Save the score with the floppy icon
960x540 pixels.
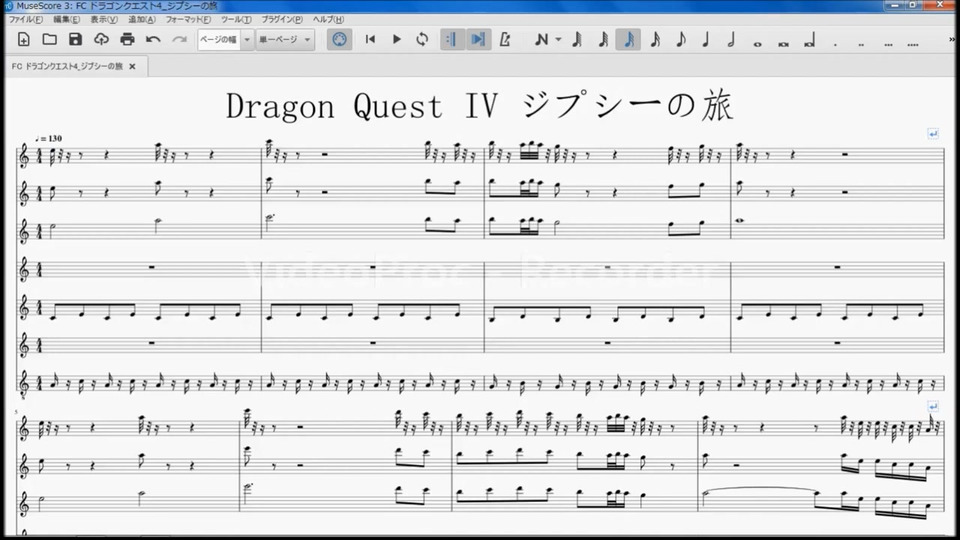click(75, 39)
